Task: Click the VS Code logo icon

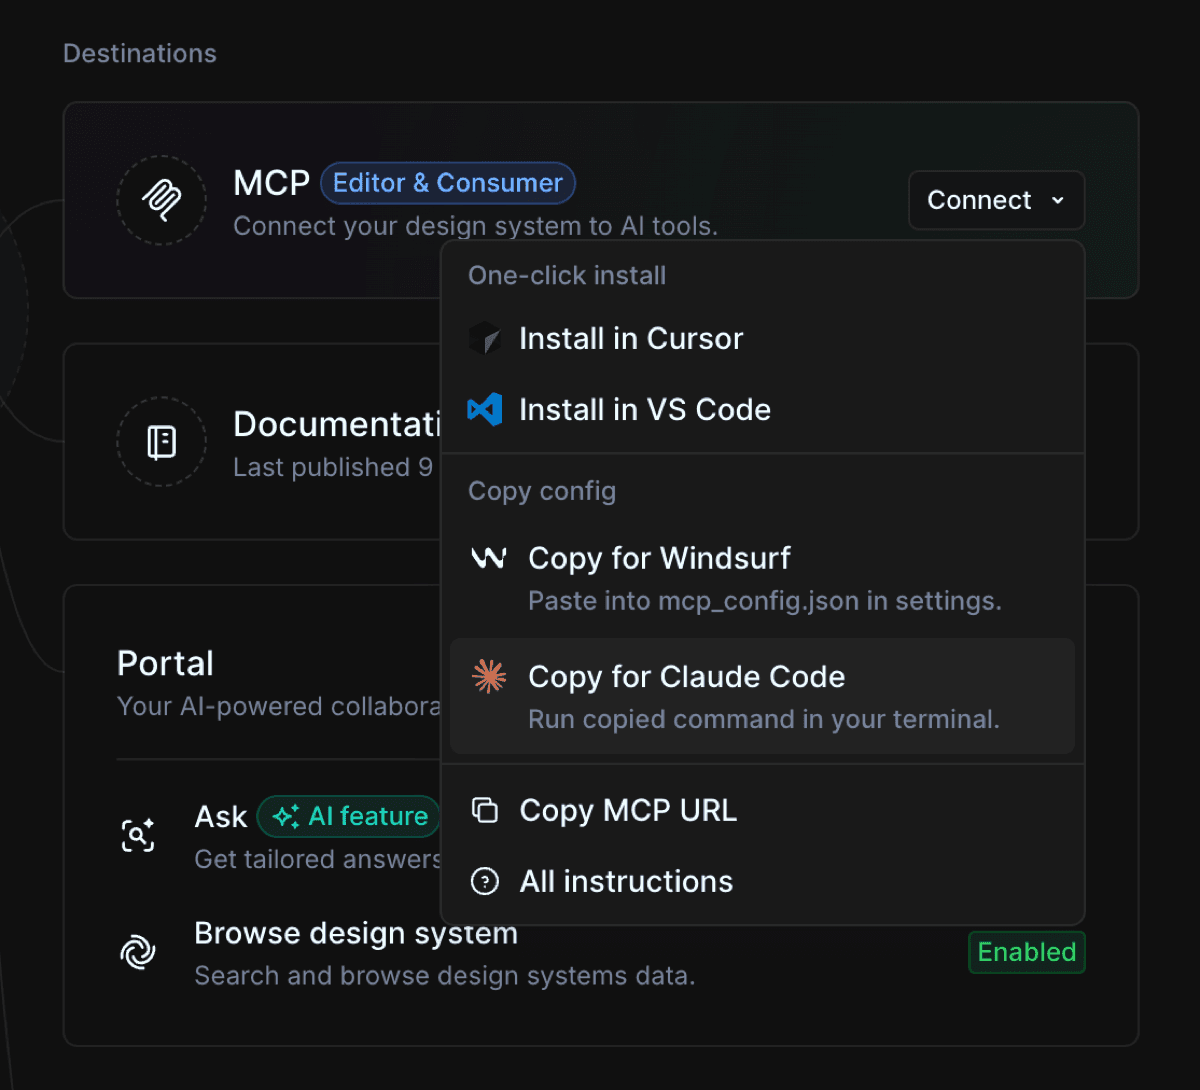Action: pyautogui.click(x=485, y=410)
